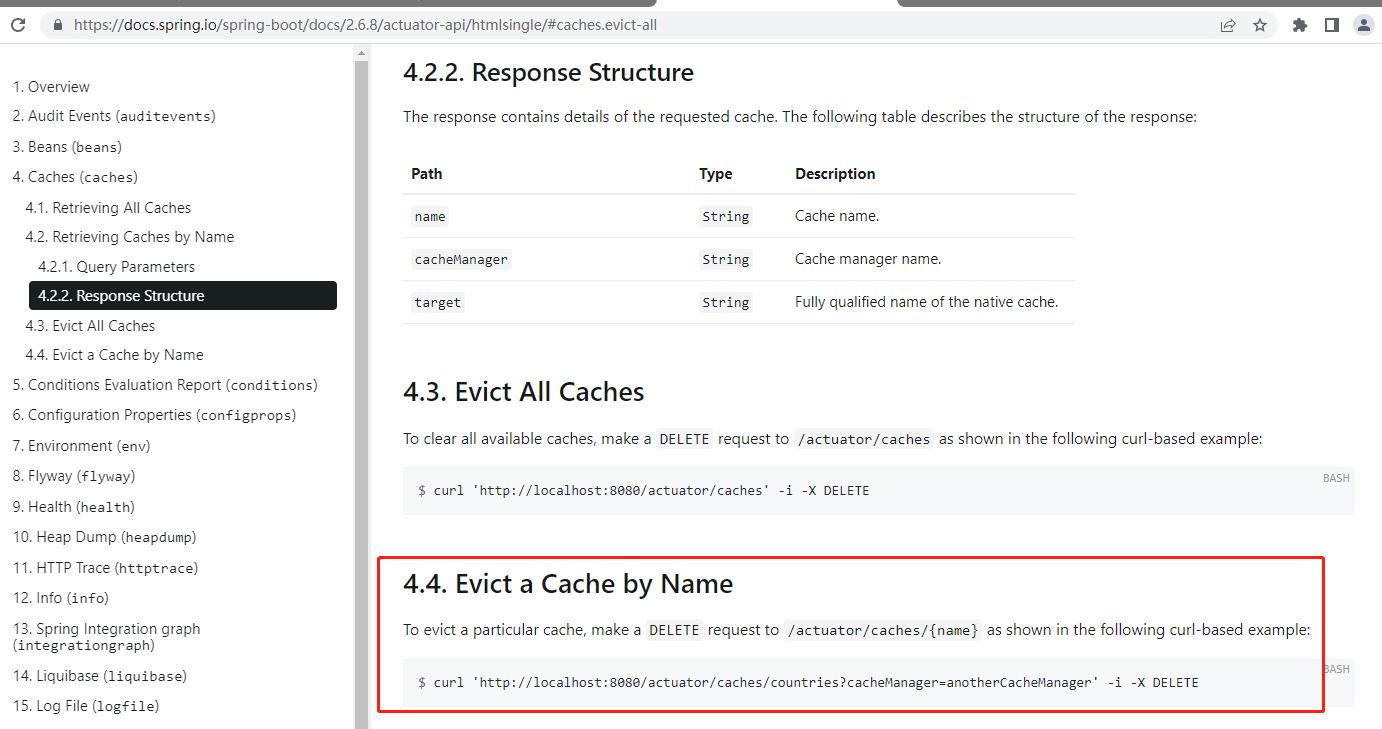
Task: Navigate to the Overview section
Action: click(x=51, y=86)
